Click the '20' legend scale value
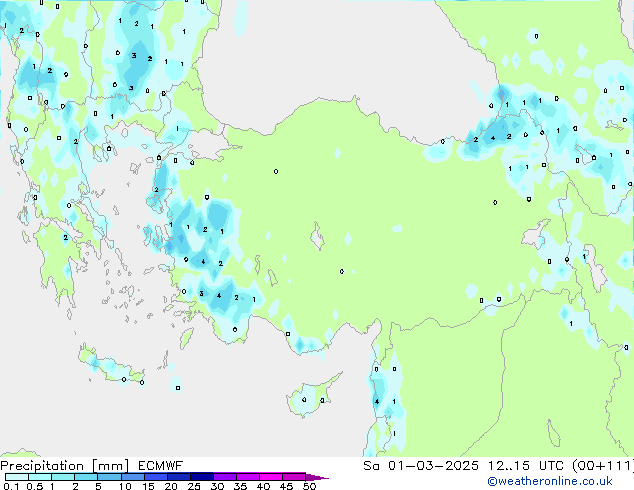Screen dimensions: 634x490 [x=171, y=486]
